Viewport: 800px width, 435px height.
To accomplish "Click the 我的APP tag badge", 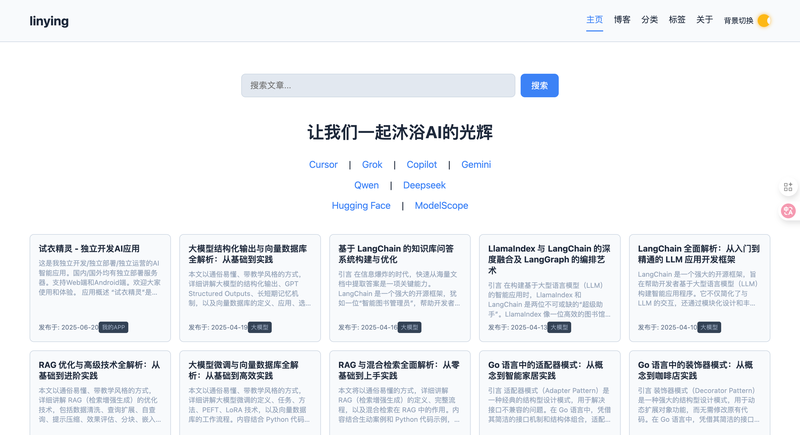I will tap(113, 327).
